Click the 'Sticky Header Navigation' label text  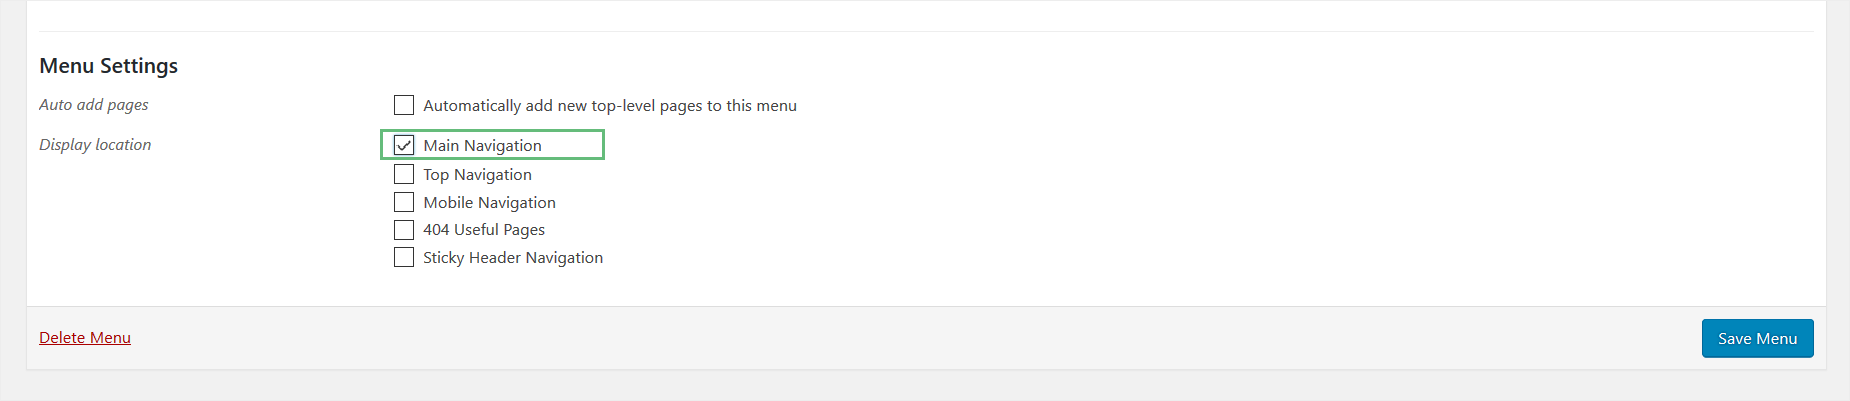[x=513, y=257]
